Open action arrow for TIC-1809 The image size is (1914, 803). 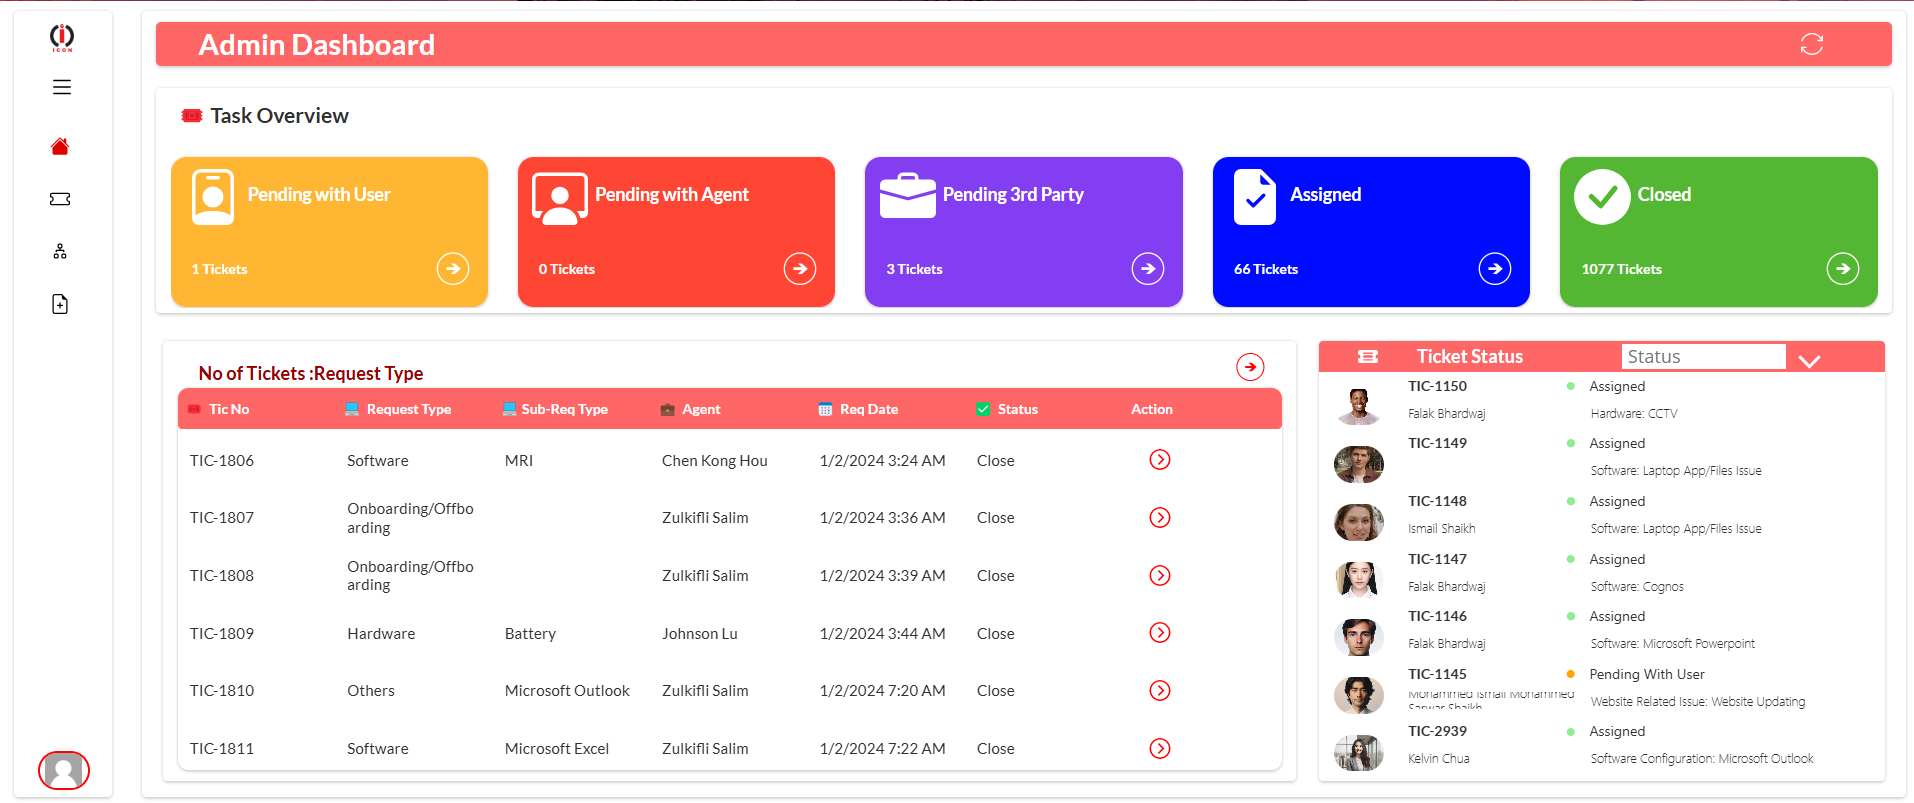(x=1160, y=633)
